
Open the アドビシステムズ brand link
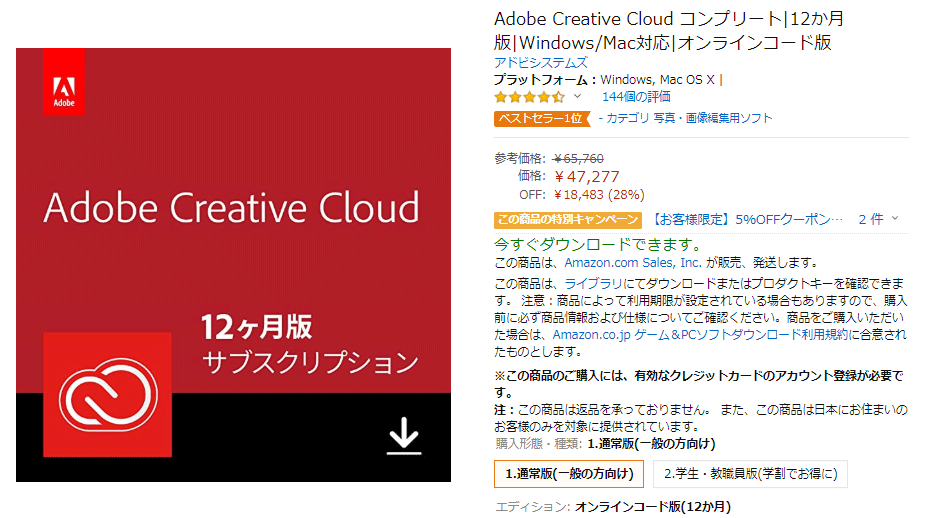point(541,62)
